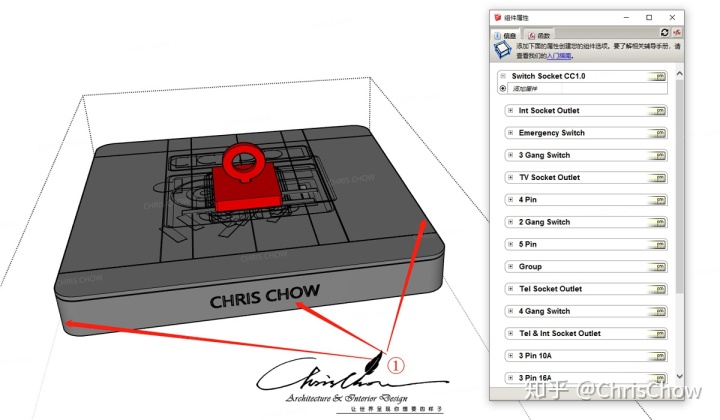
Task: Click the SketchUp logo in dialog title bar
Action: [497, 17]
